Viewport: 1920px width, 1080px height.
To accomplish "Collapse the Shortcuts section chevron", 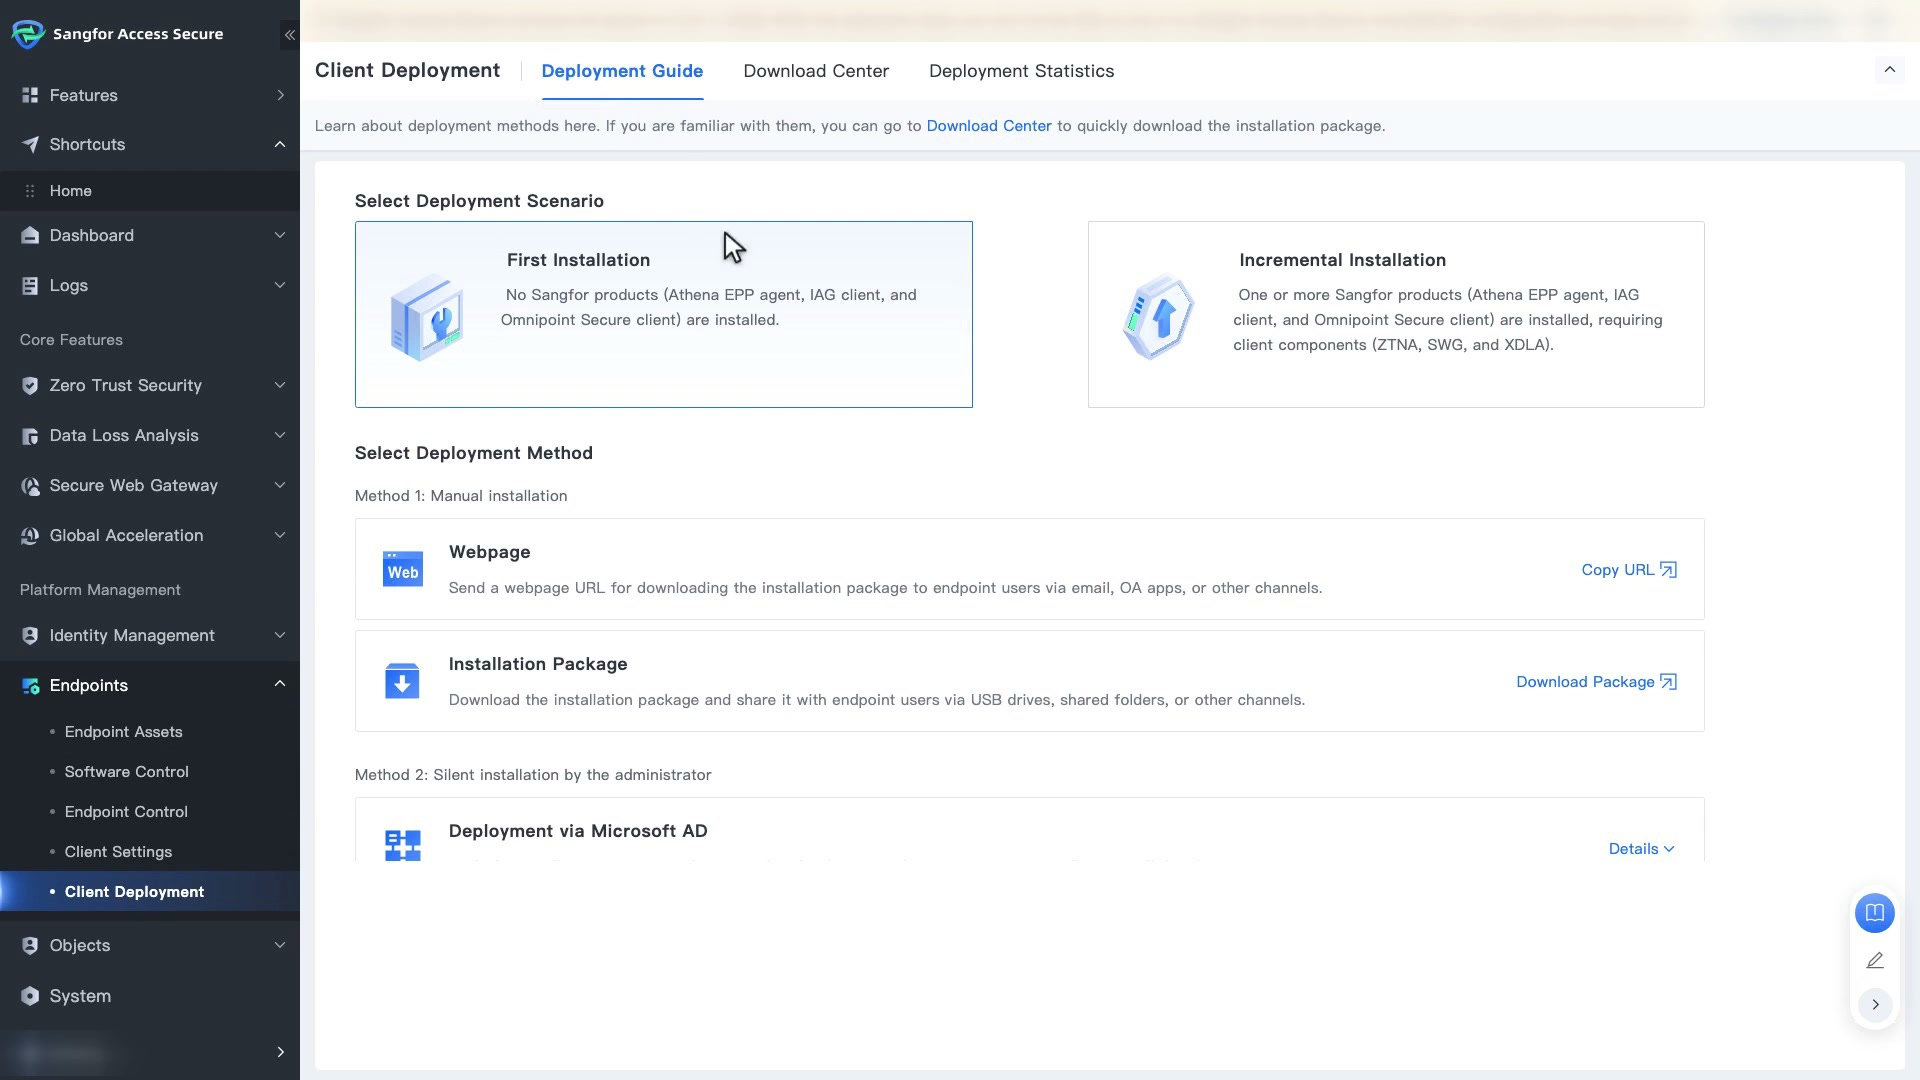I will pyautogui.click(x=280, y=144).
